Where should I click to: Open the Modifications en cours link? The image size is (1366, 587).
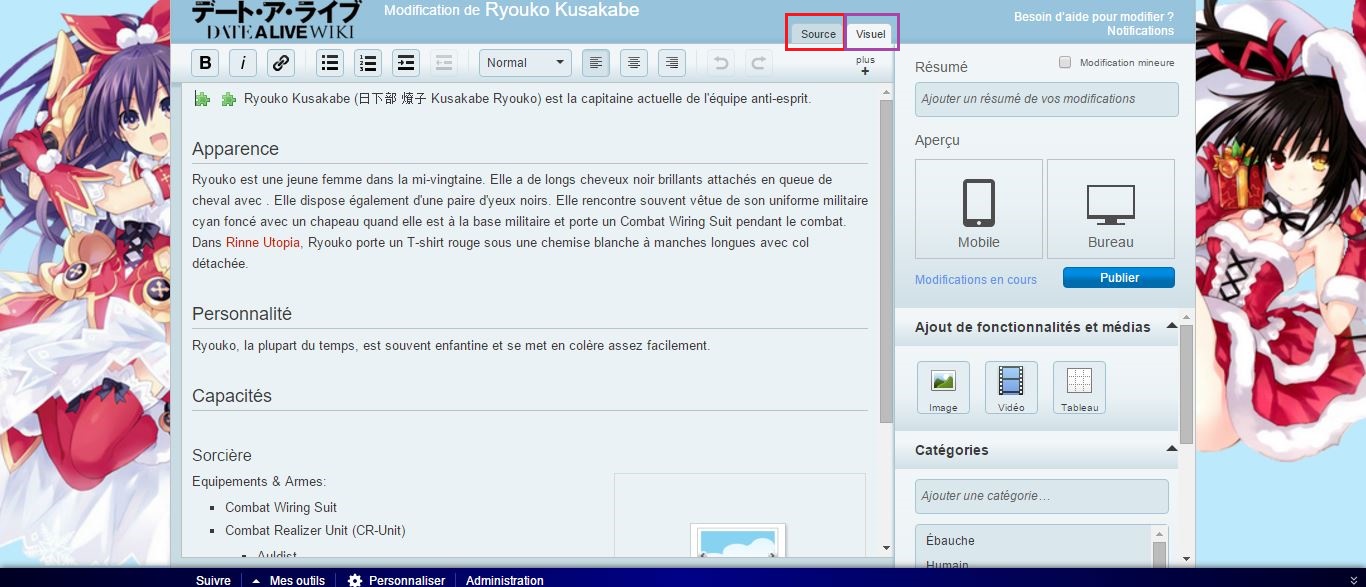click(x=976, y=280)
